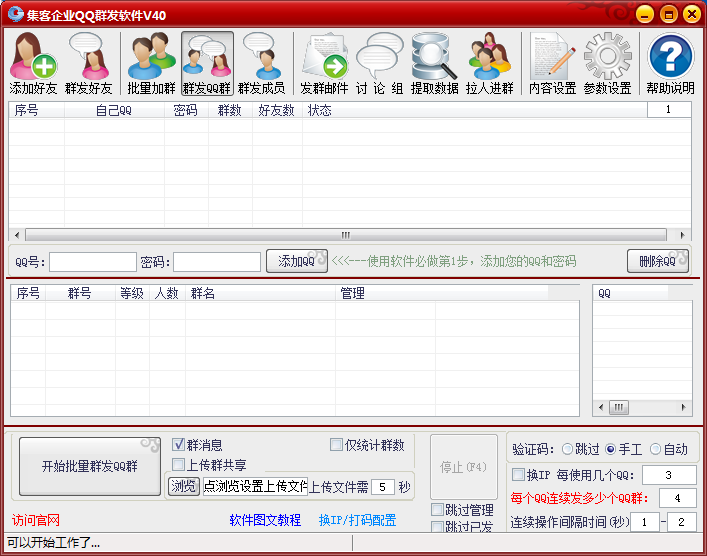This screenshot has width=707, height=556.
Task: Open the 批量加群 batch join tool
Action: (x=151, y=63)
